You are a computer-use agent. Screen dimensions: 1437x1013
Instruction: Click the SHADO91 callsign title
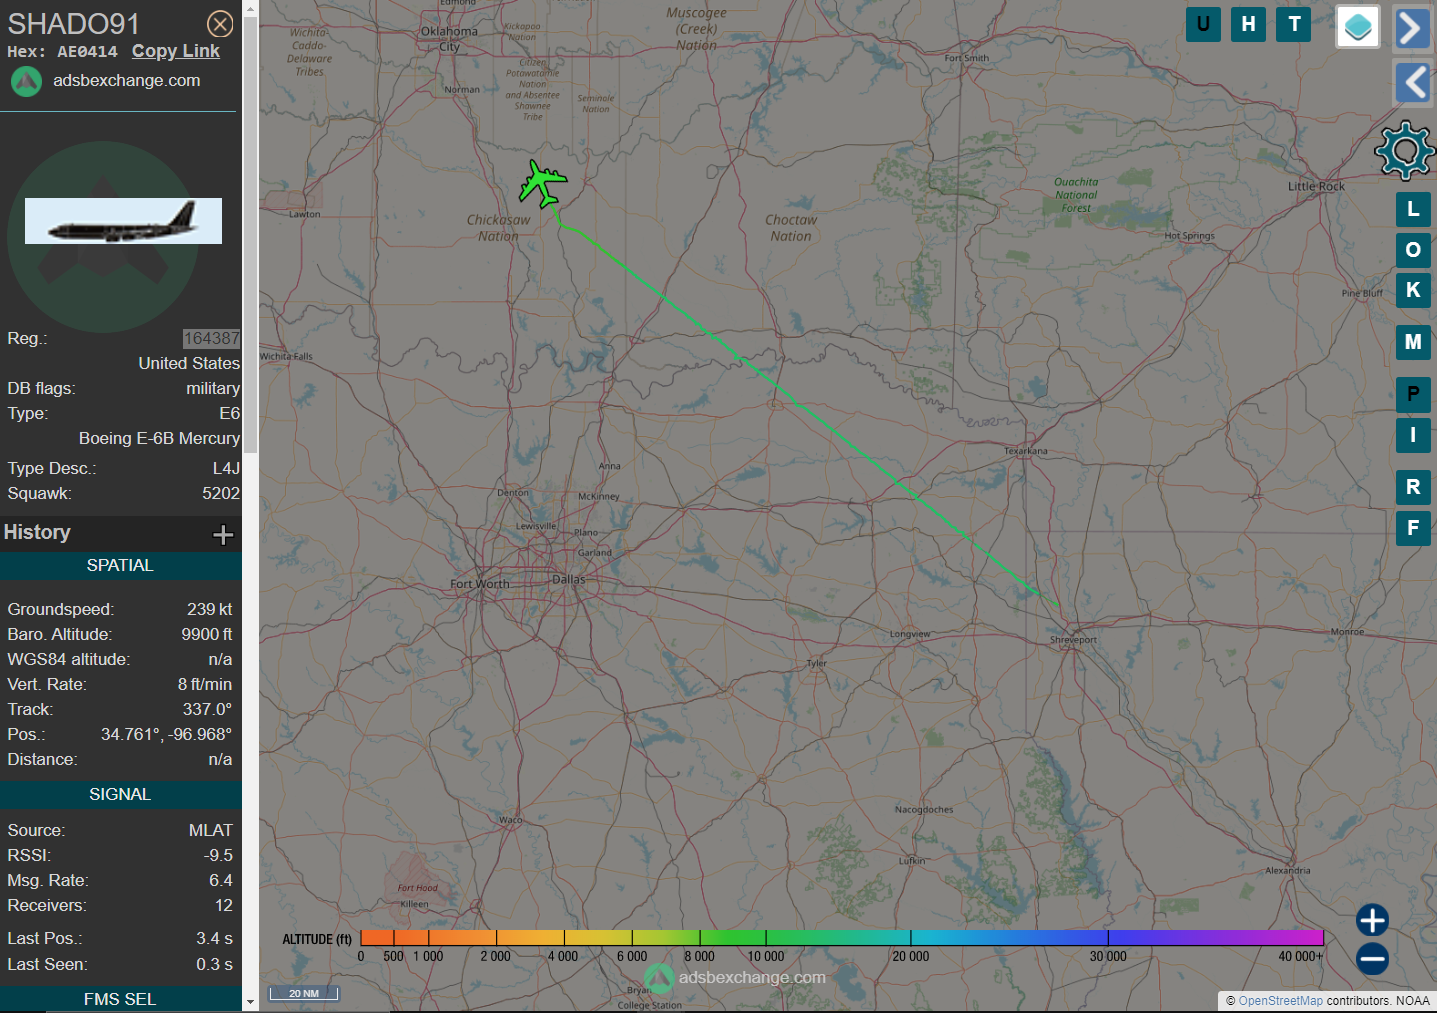74,24
